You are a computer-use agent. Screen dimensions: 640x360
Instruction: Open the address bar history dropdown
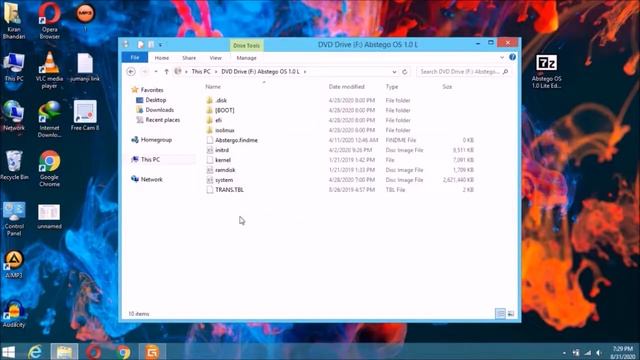[394, 72]
